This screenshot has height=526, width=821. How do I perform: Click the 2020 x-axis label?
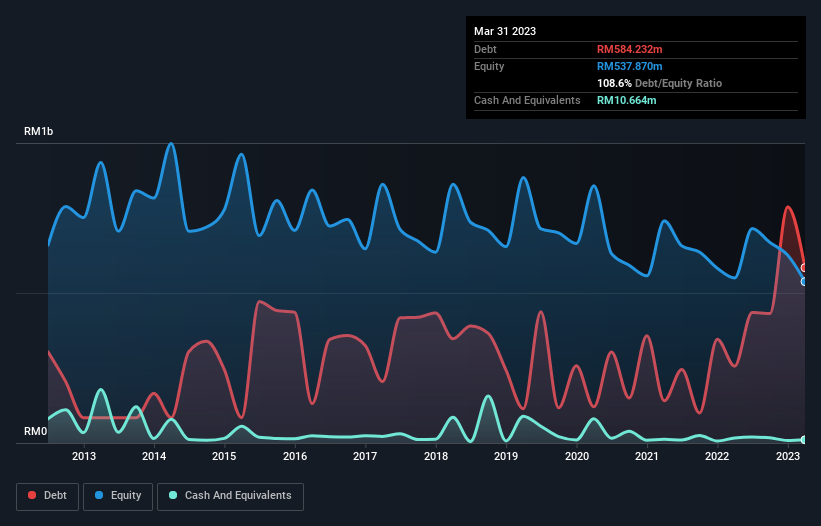click(576, 456)
